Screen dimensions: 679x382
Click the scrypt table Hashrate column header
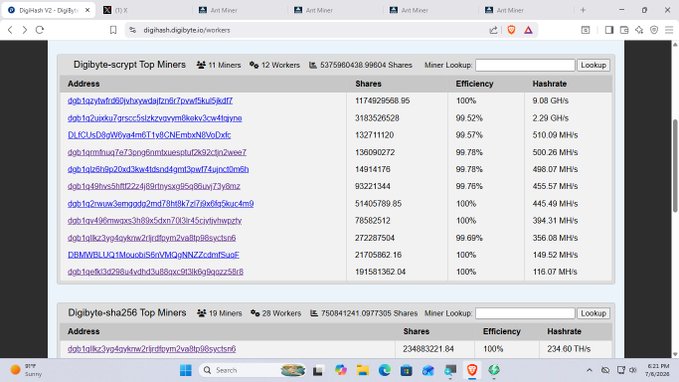click(x=550, y=84)
